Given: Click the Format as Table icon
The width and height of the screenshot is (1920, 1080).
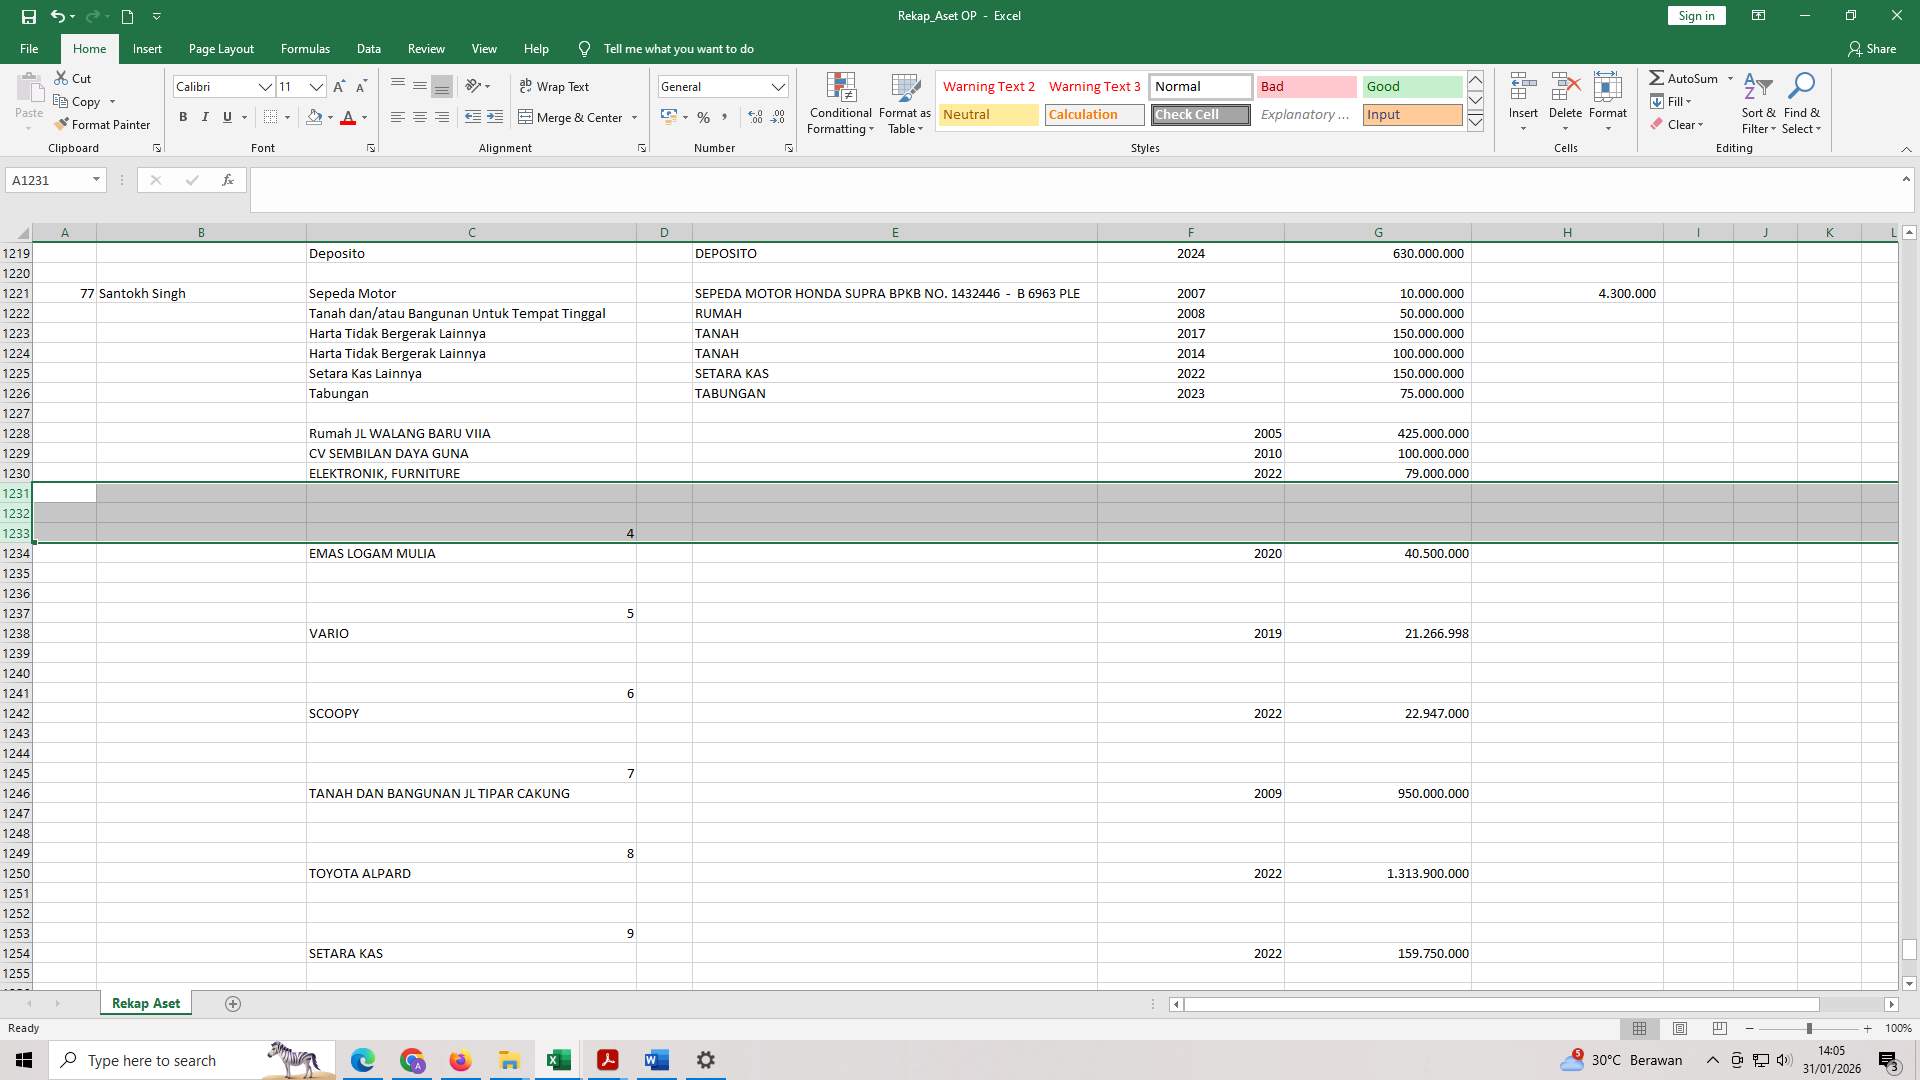Looking at the screenshot, I should [904, 103].
